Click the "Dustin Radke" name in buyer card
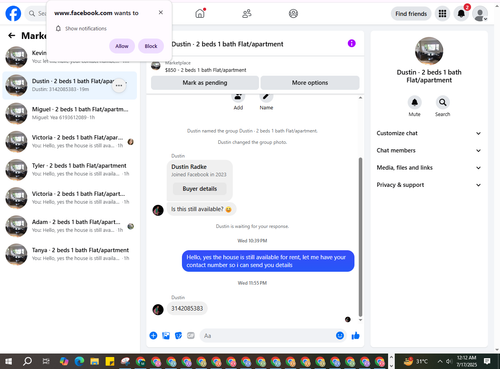Viewport: 500px width, 369px height. [189, 167]
